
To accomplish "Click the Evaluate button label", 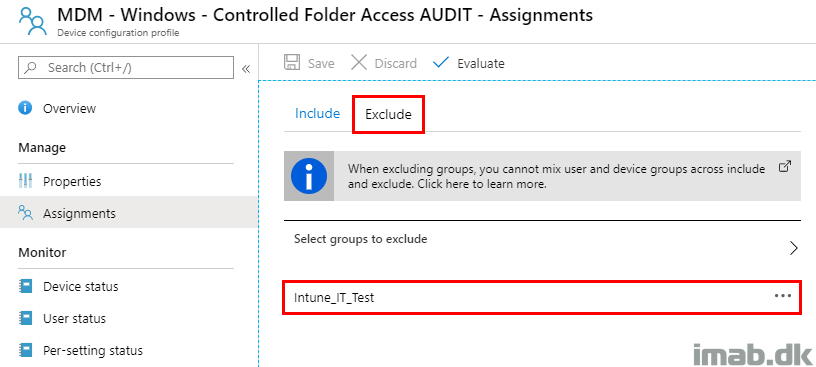I will tap(481, 64).
